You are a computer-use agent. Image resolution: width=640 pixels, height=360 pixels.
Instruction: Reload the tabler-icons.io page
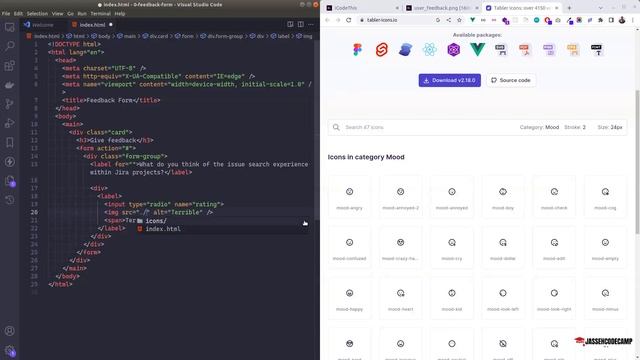pyautogui.click(x=349, y=20)
